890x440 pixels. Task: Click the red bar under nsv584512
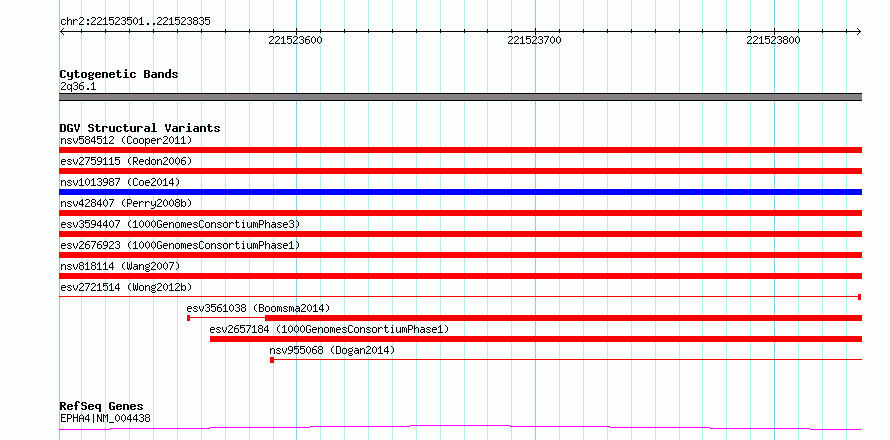point(461,150)
